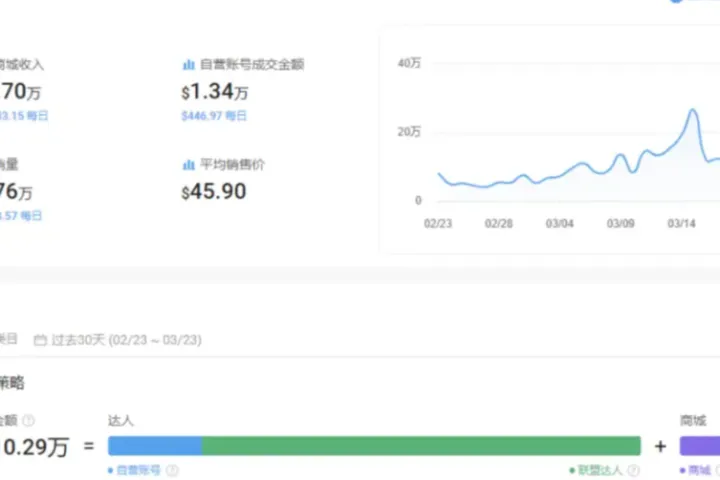The image size is (720, 480).
Task: Click the 0 y-axis label
Action: click(418, 200)
